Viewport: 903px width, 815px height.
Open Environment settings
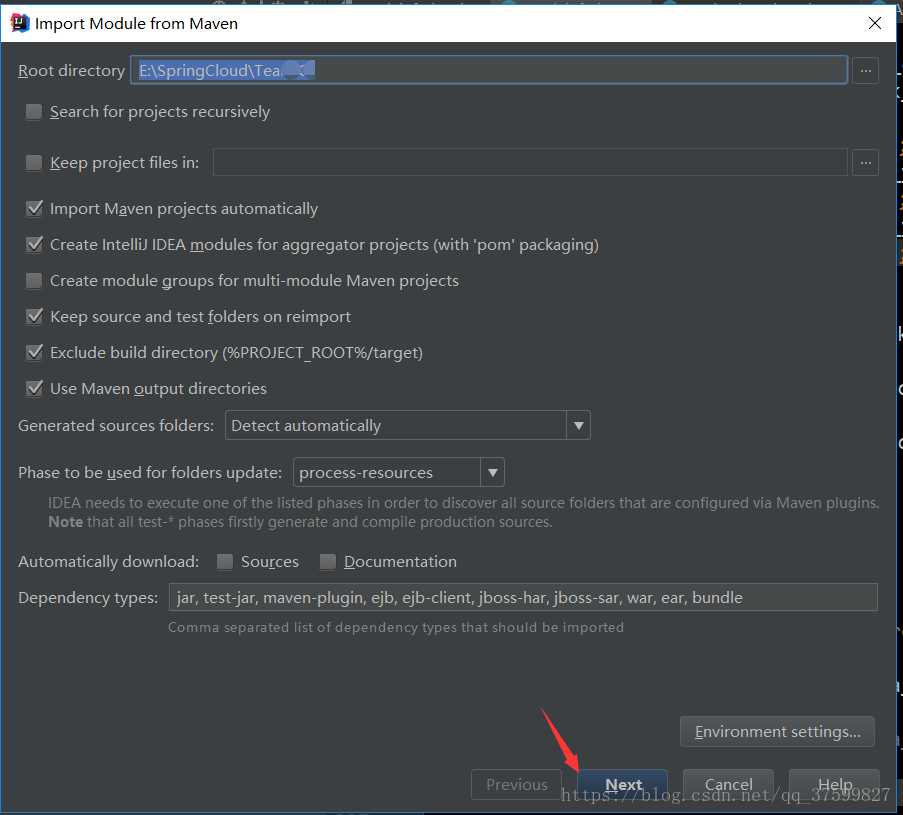[777, 732]
